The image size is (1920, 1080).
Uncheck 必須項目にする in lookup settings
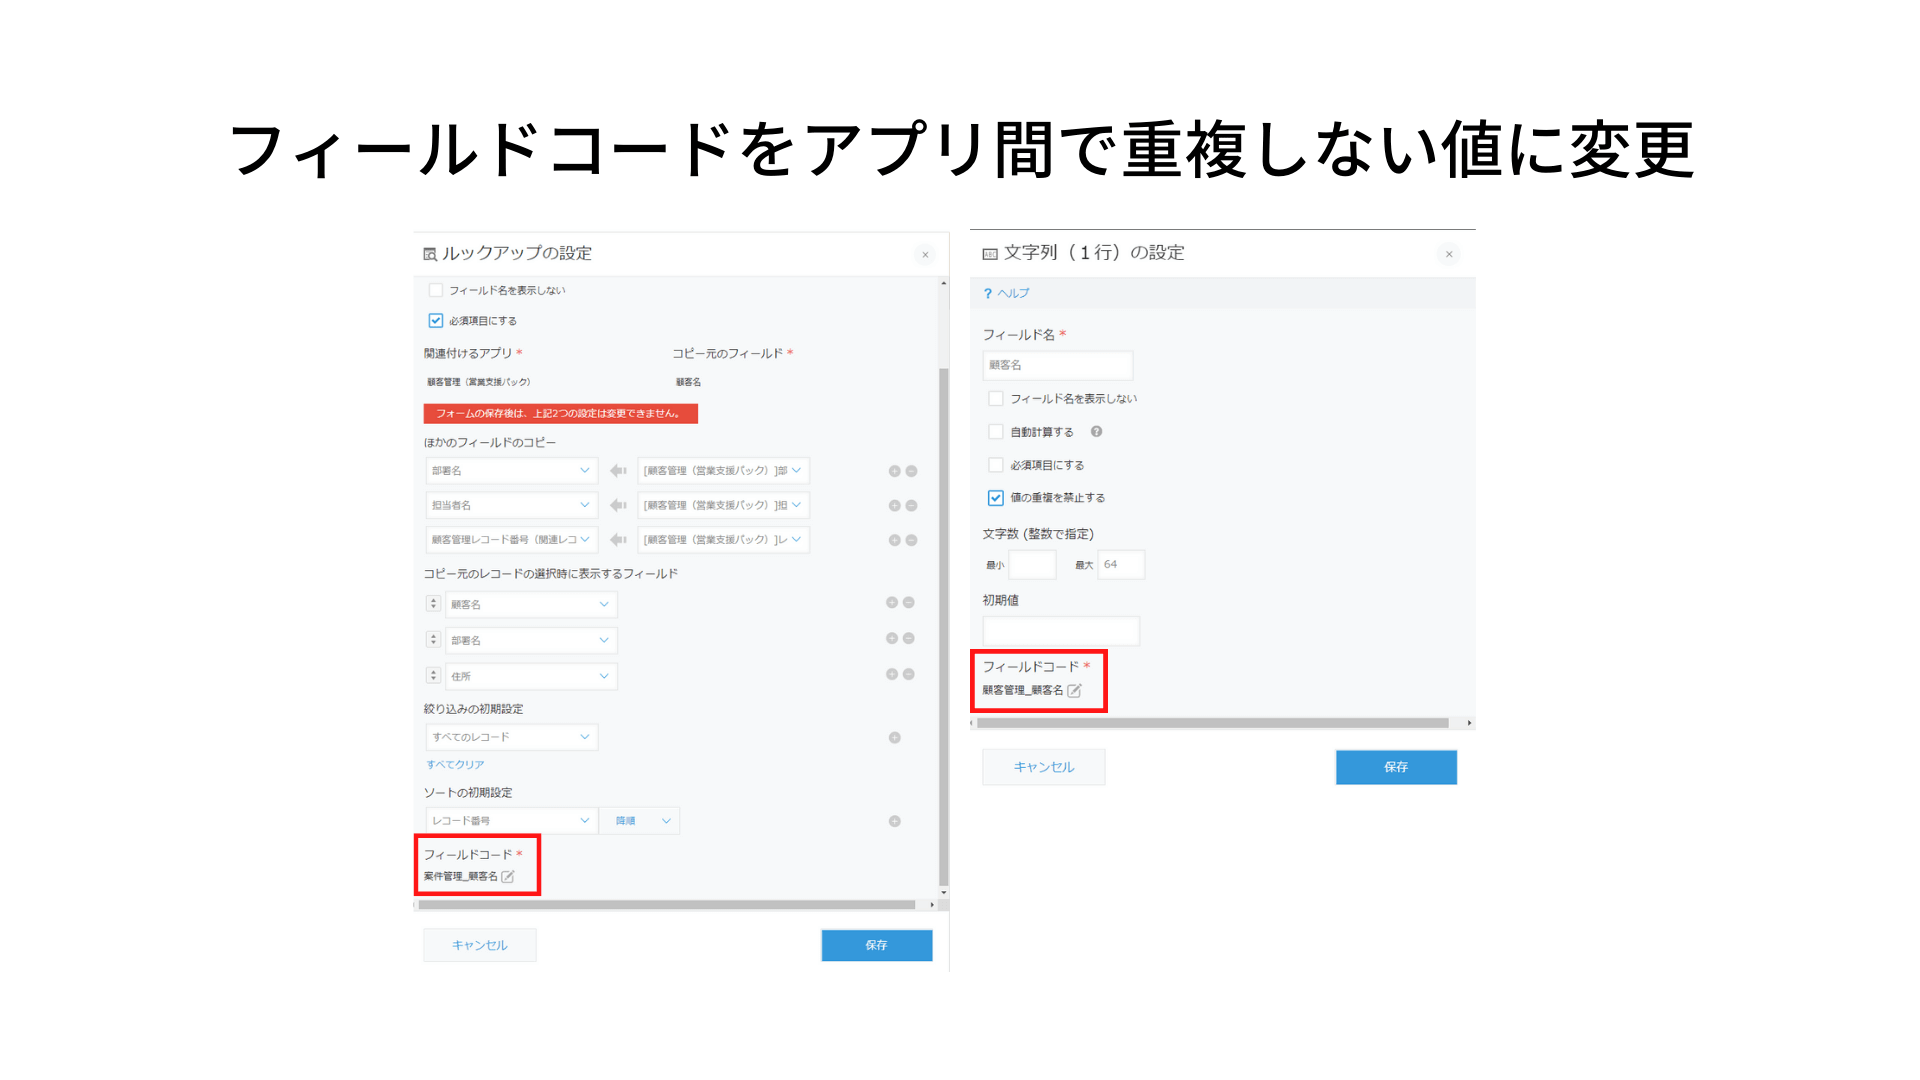(436, 321)
